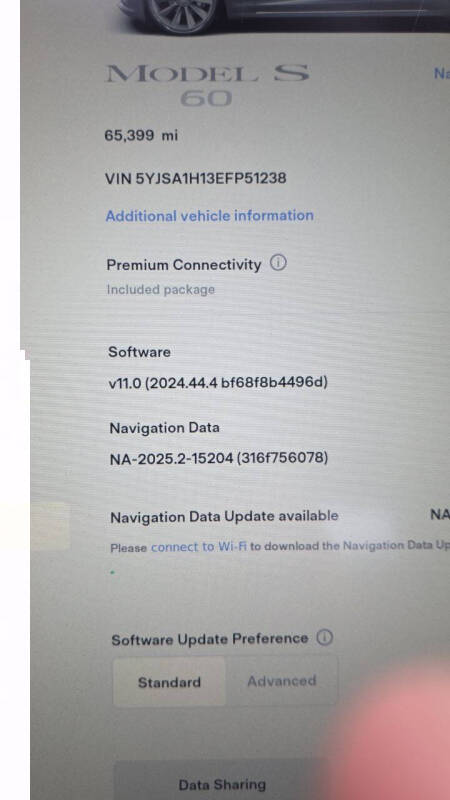Tap the Model S 60 badge
The image size is (450, 800).
click(x=207, y=86)
